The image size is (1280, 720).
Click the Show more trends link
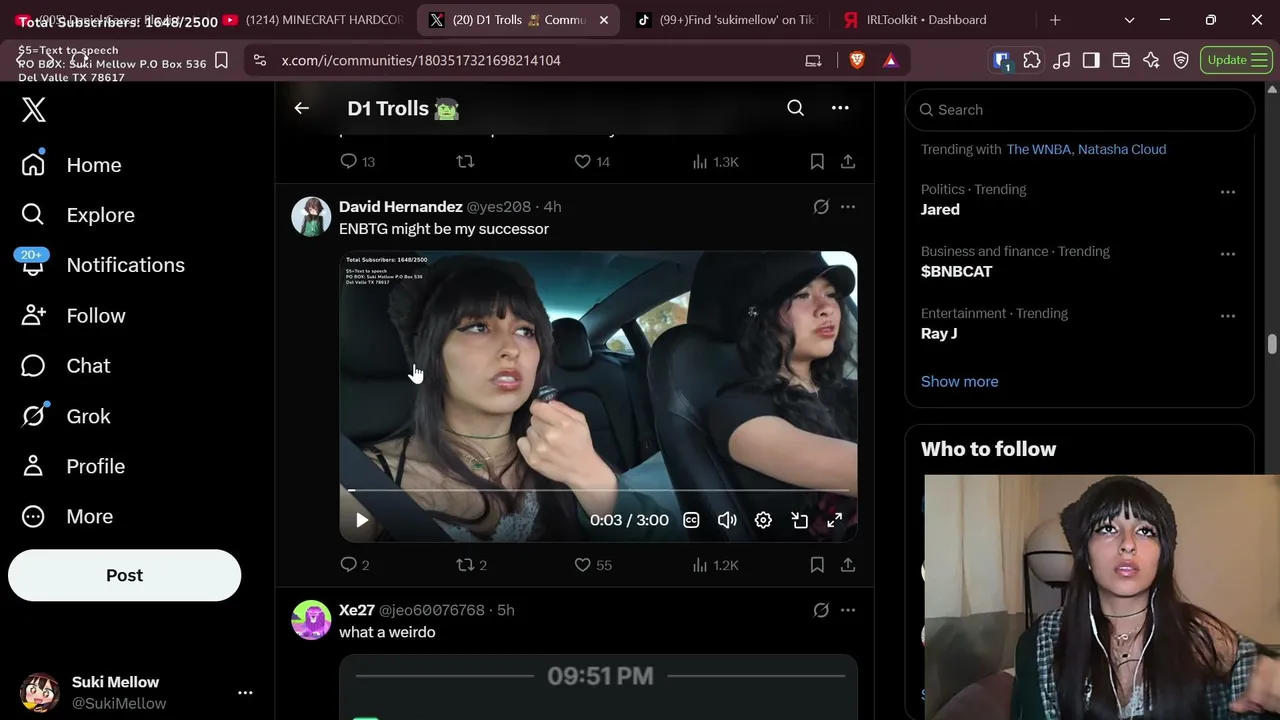click(959, 381)
